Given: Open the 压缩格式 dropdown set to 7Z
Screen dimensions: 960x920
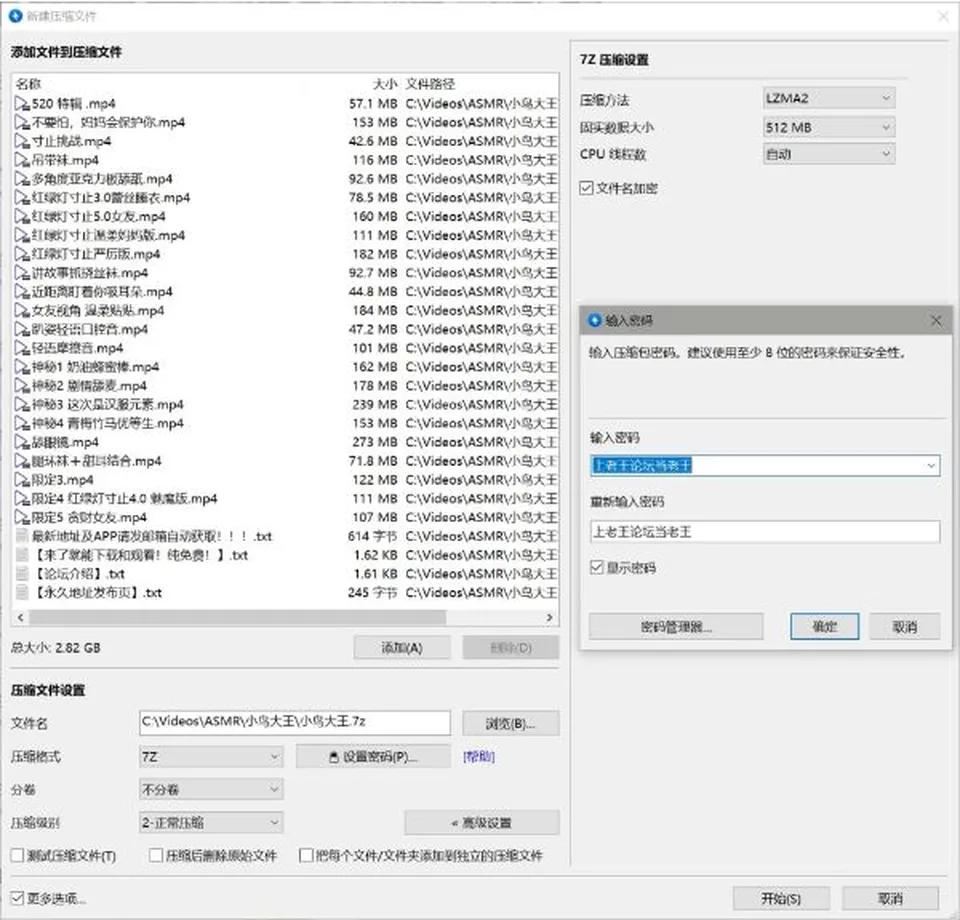Looking at the screenshot, I should (211, 757).
